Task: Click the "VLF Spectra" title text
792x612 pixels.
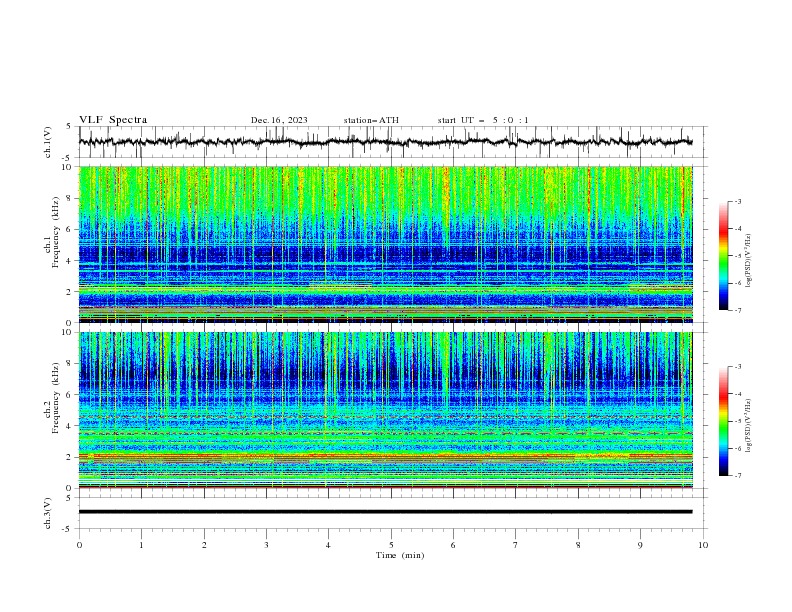Action: [113, 120]
